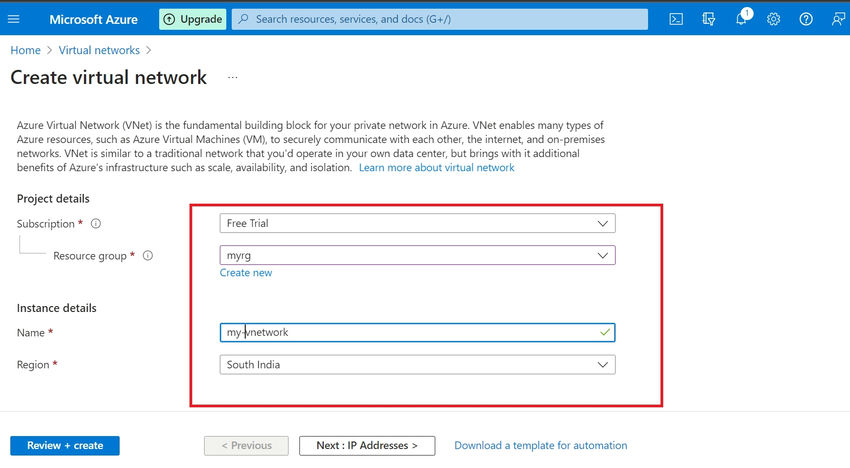Show Subscription info tooltip icon
This screenshot has height=468, width=850.
pyautogui.click(x=96, y=223)
